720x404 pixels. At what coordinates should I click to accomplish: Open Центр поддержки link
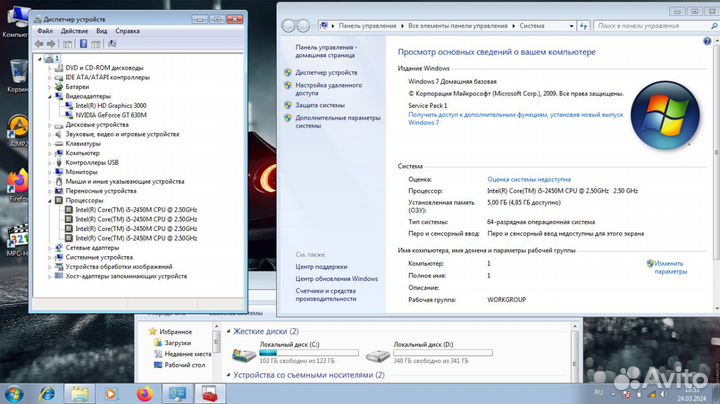[x=321, y=267]
